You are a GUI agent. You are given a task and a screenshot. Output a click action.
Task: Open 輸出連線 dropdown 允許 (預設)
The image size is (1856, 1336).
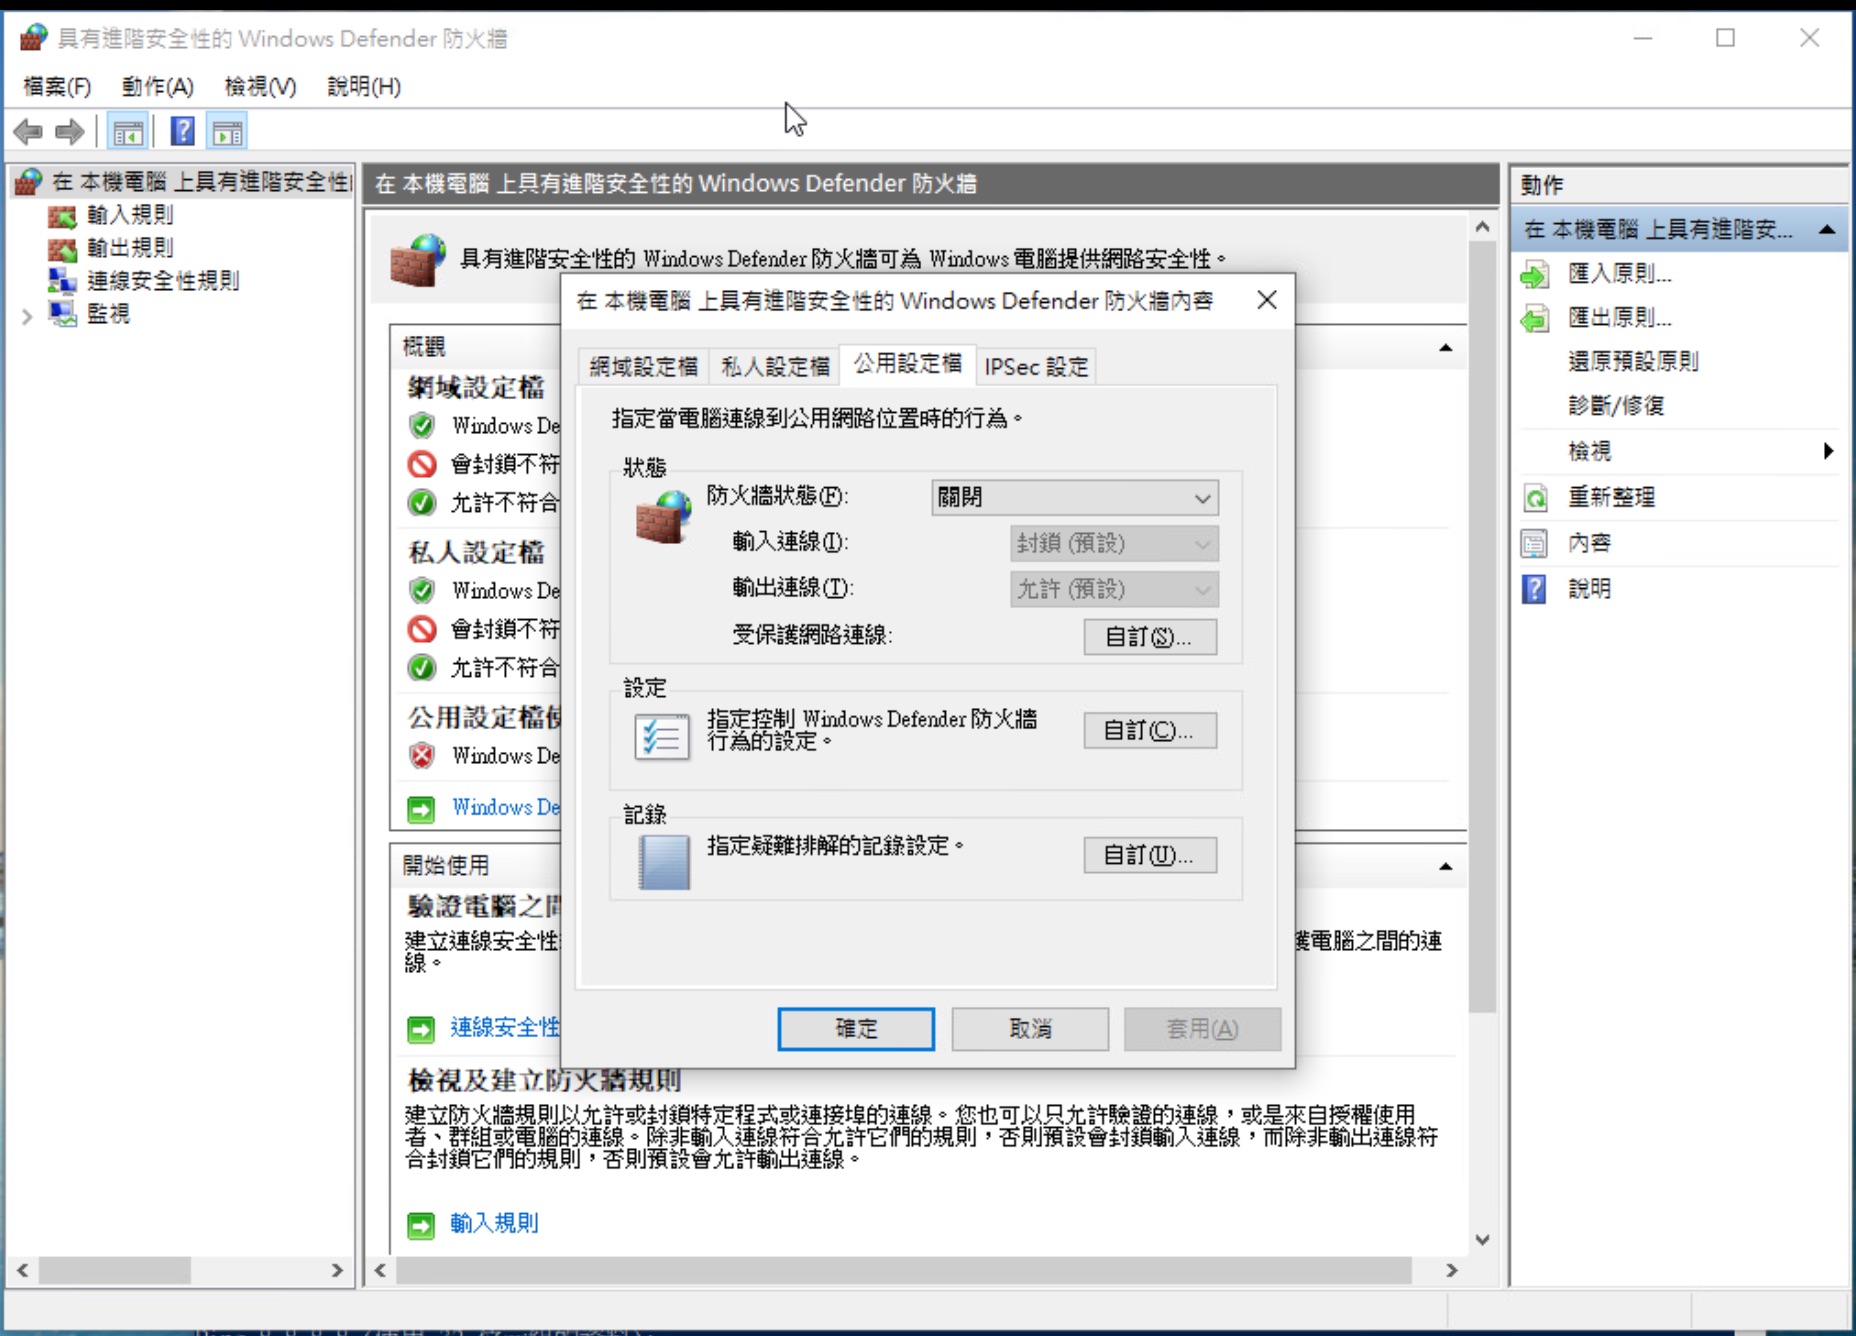coord(1114,589)
